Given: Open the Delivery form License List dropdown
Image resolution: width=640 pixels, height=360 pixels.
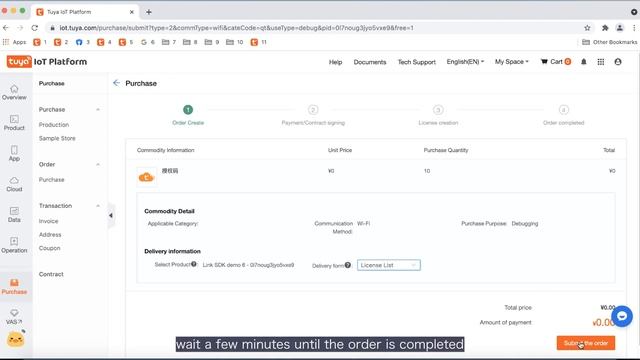Looking at the screenshot, I should (389, 265).
